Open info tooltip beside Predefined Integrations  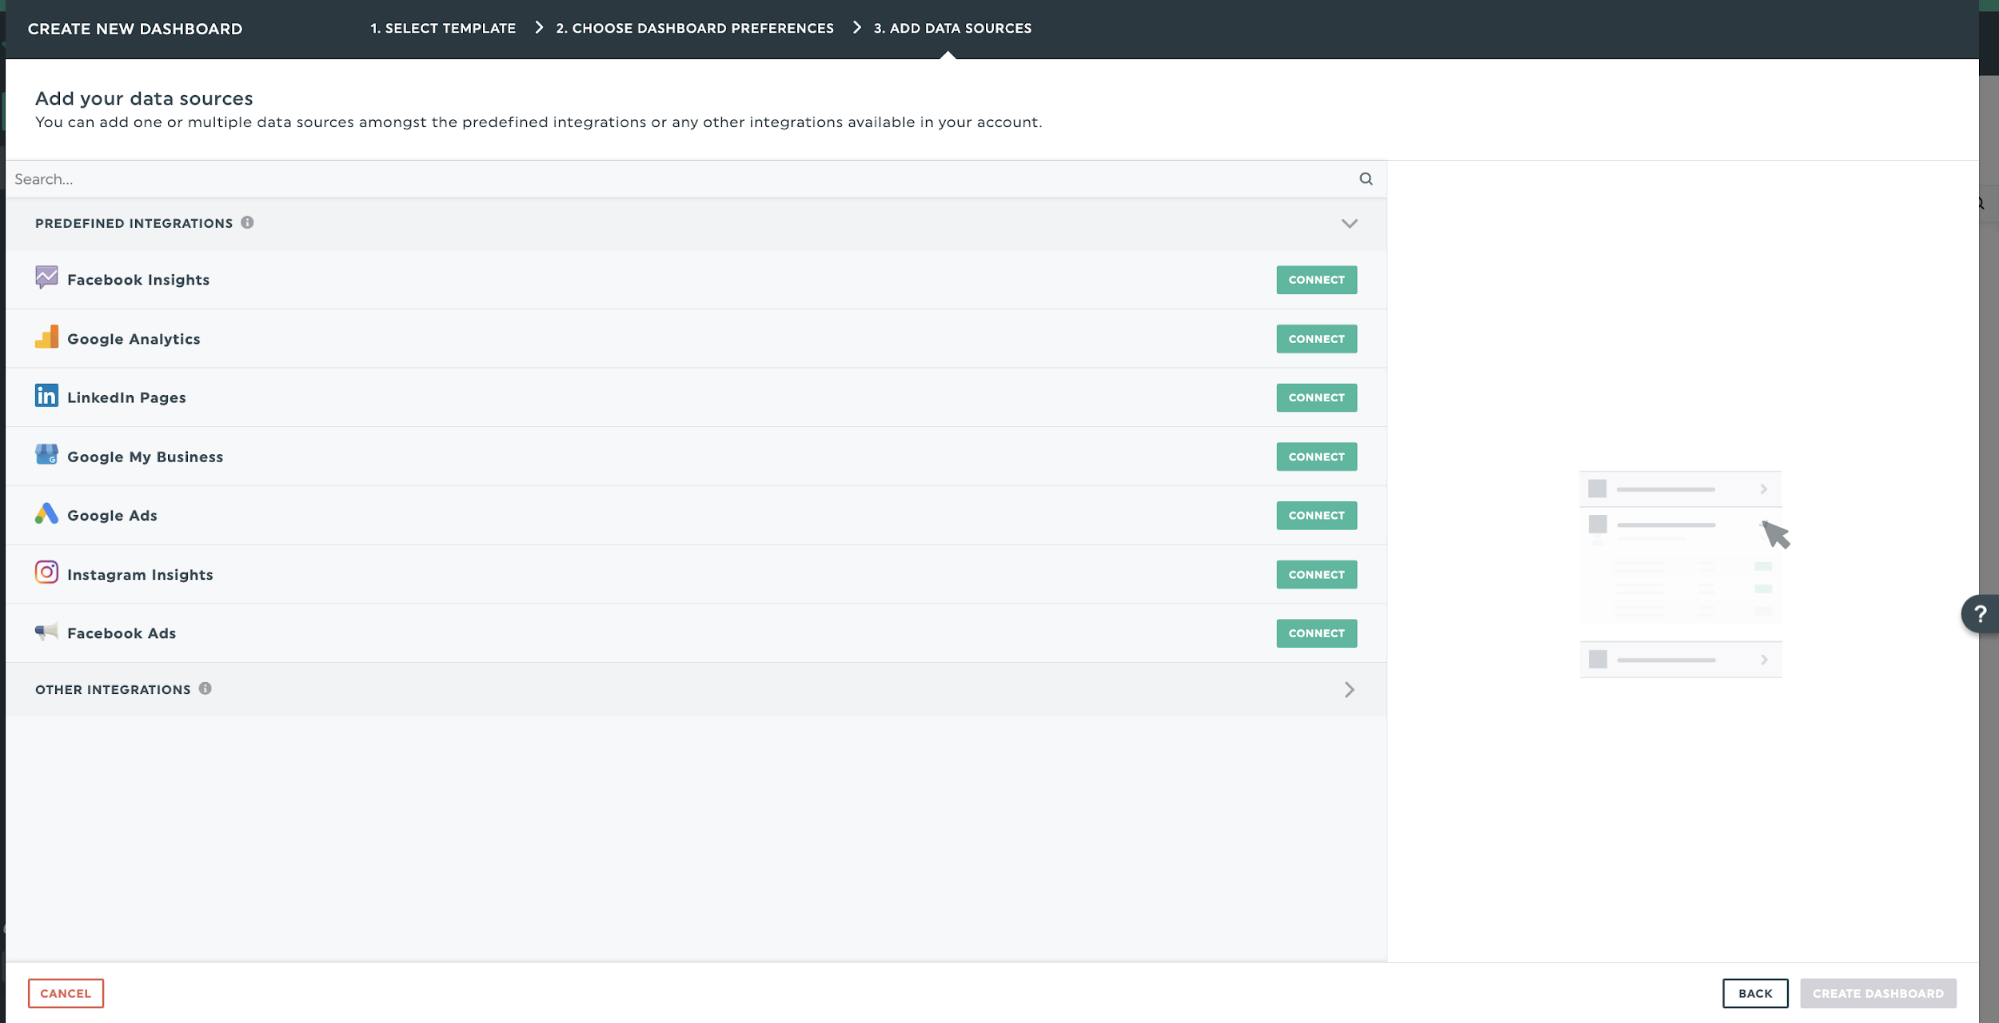pos(247,223)
